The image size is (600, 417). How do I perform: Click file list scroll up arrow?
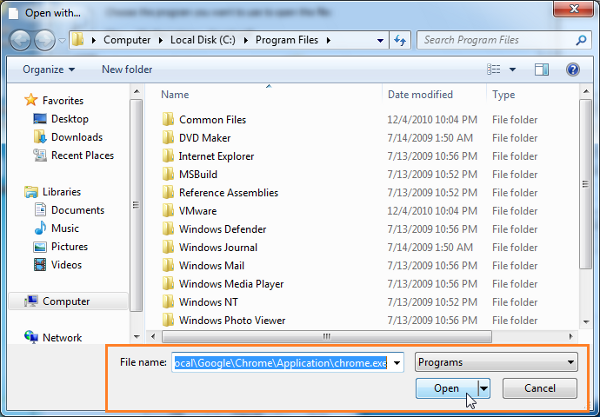[586, 91]
